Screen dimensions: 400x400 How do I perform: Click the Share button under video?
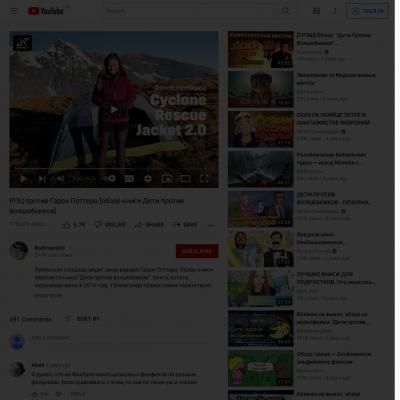click(x=149, y=225)
